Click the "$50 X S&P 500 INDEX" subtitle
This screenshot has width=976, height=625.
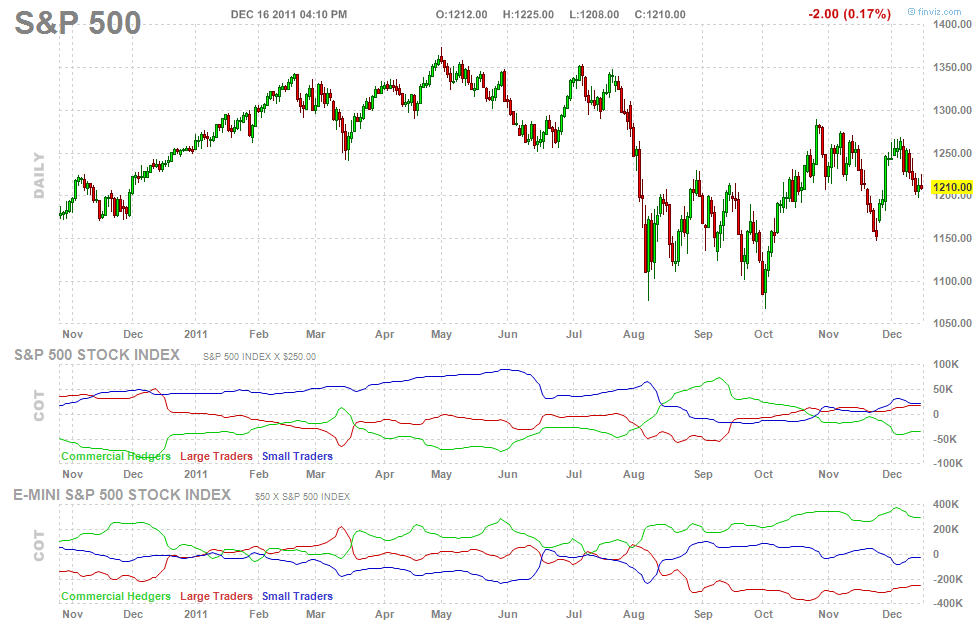[x=303, y=497]
